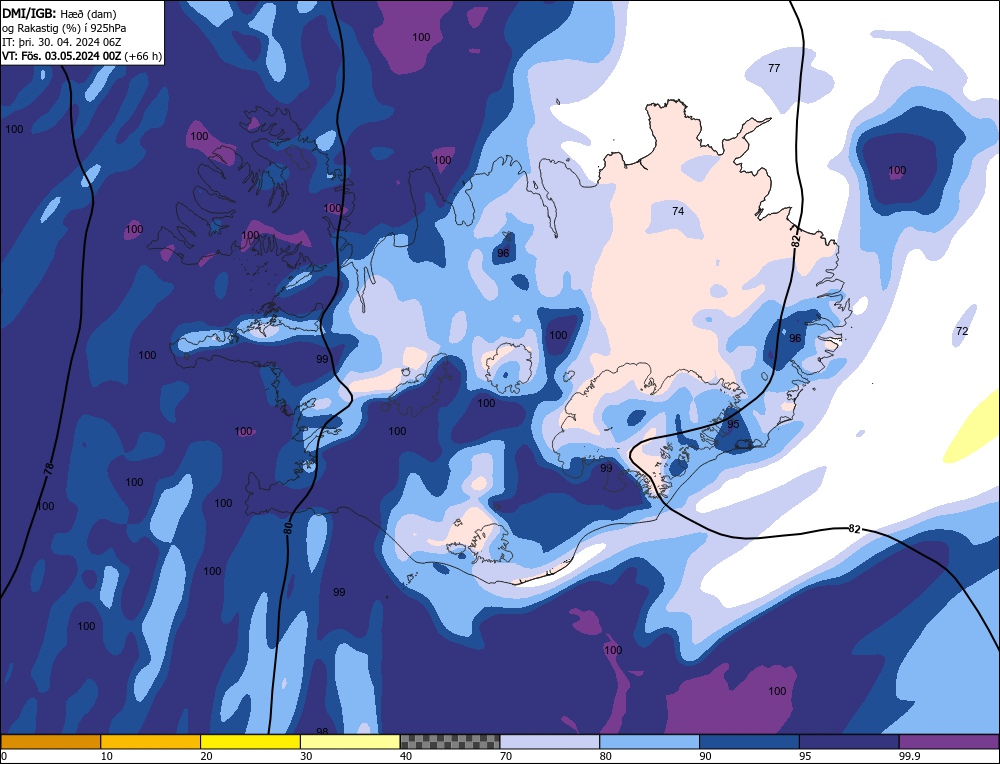Click the 'DMI/IGB: Hæð (dam)' title line

[x=60, y=15]
